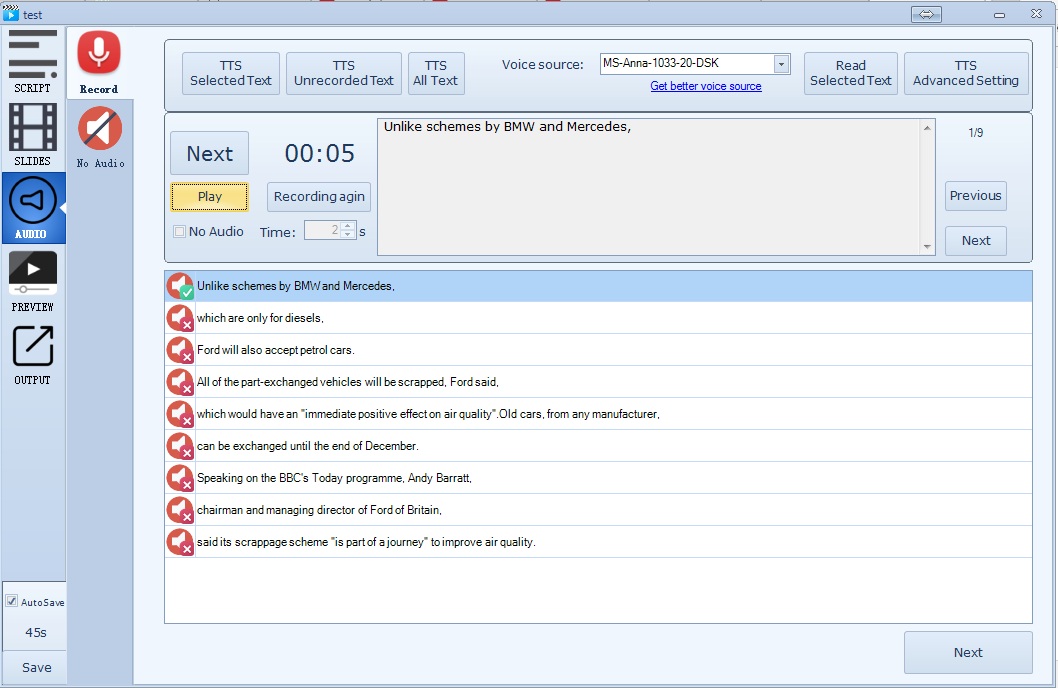
Task: Go to the OUTPUT section
Action: point(33,353)
